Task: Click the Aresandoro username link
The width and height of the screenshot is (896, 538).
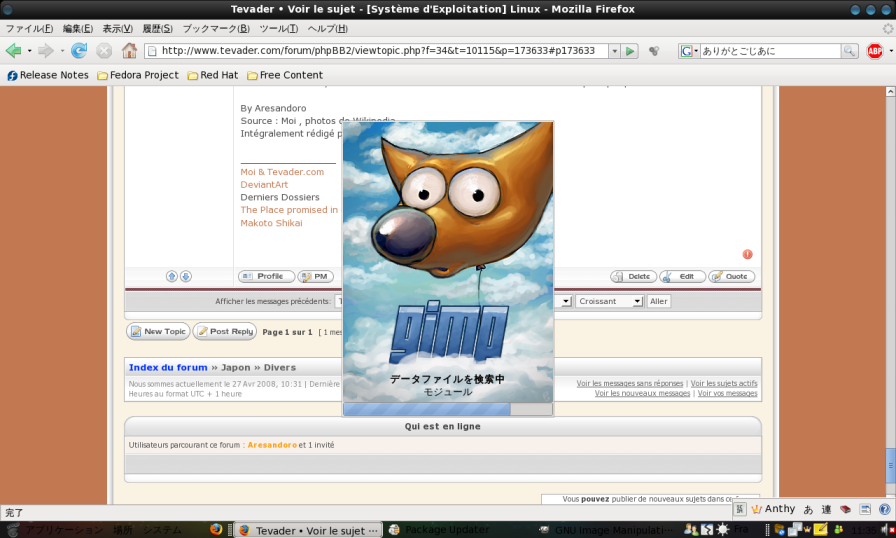Action: tap(272, 445)
